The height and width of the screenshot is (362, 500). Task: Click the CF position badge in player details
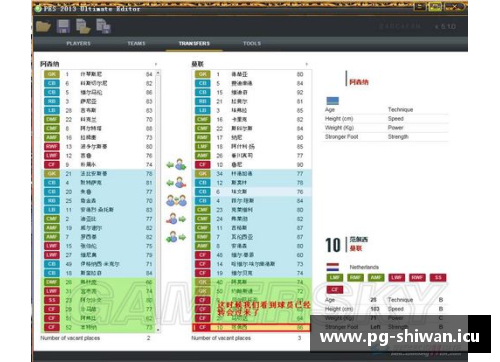click(x=334, y=289)
